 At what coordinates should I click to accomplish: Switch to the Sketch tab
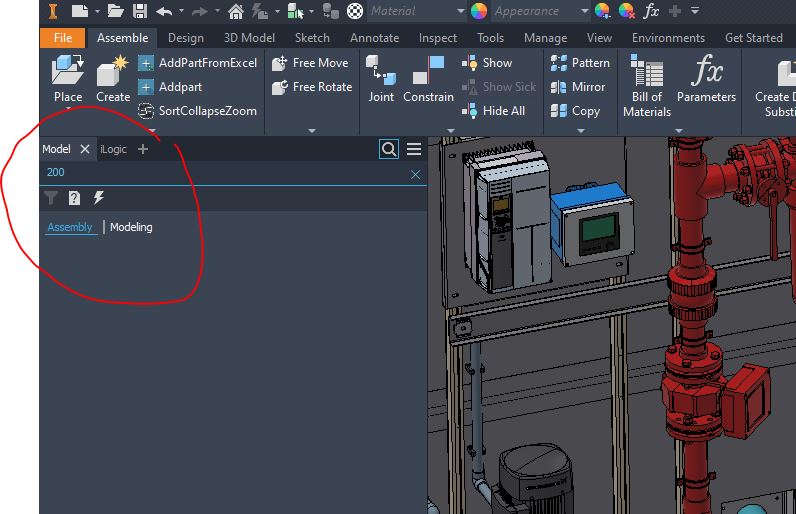[312, 38]
